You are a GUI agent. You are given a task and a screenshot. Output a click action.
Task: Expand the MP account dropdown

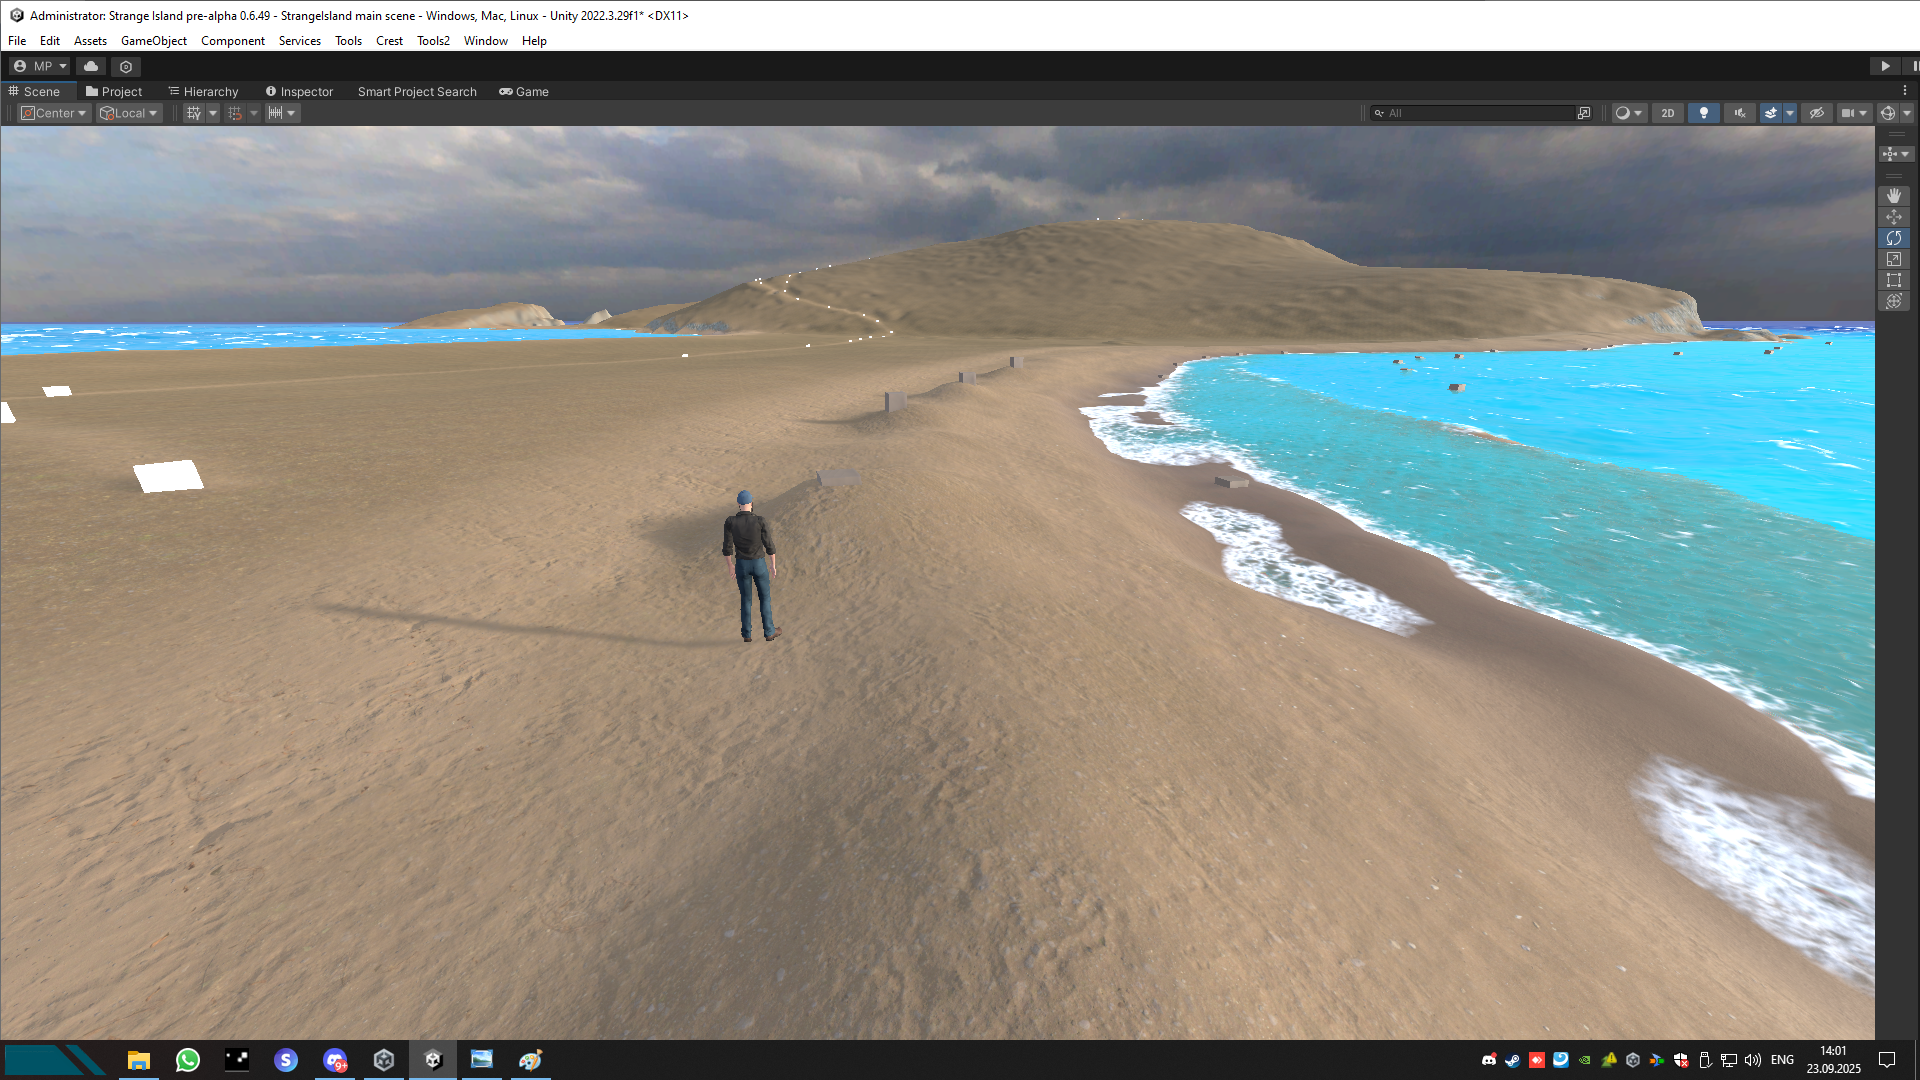tap(40, 66)
